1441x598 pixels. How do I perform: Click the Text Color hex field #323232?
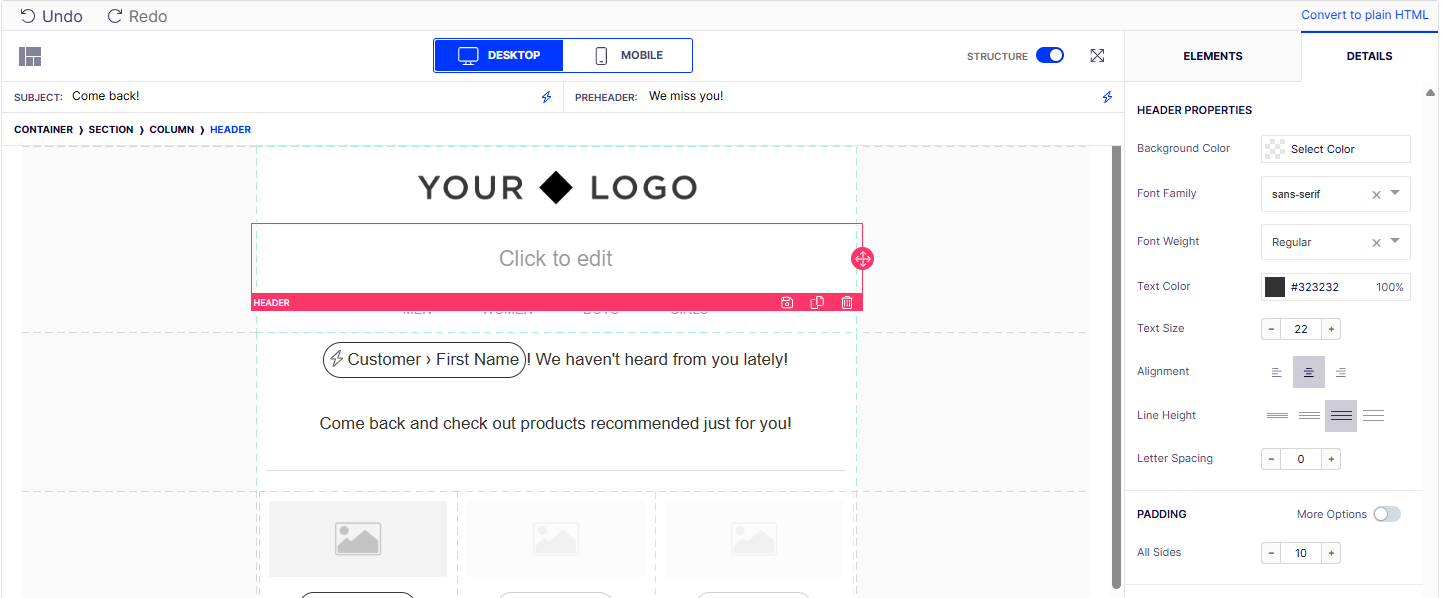1314,287
